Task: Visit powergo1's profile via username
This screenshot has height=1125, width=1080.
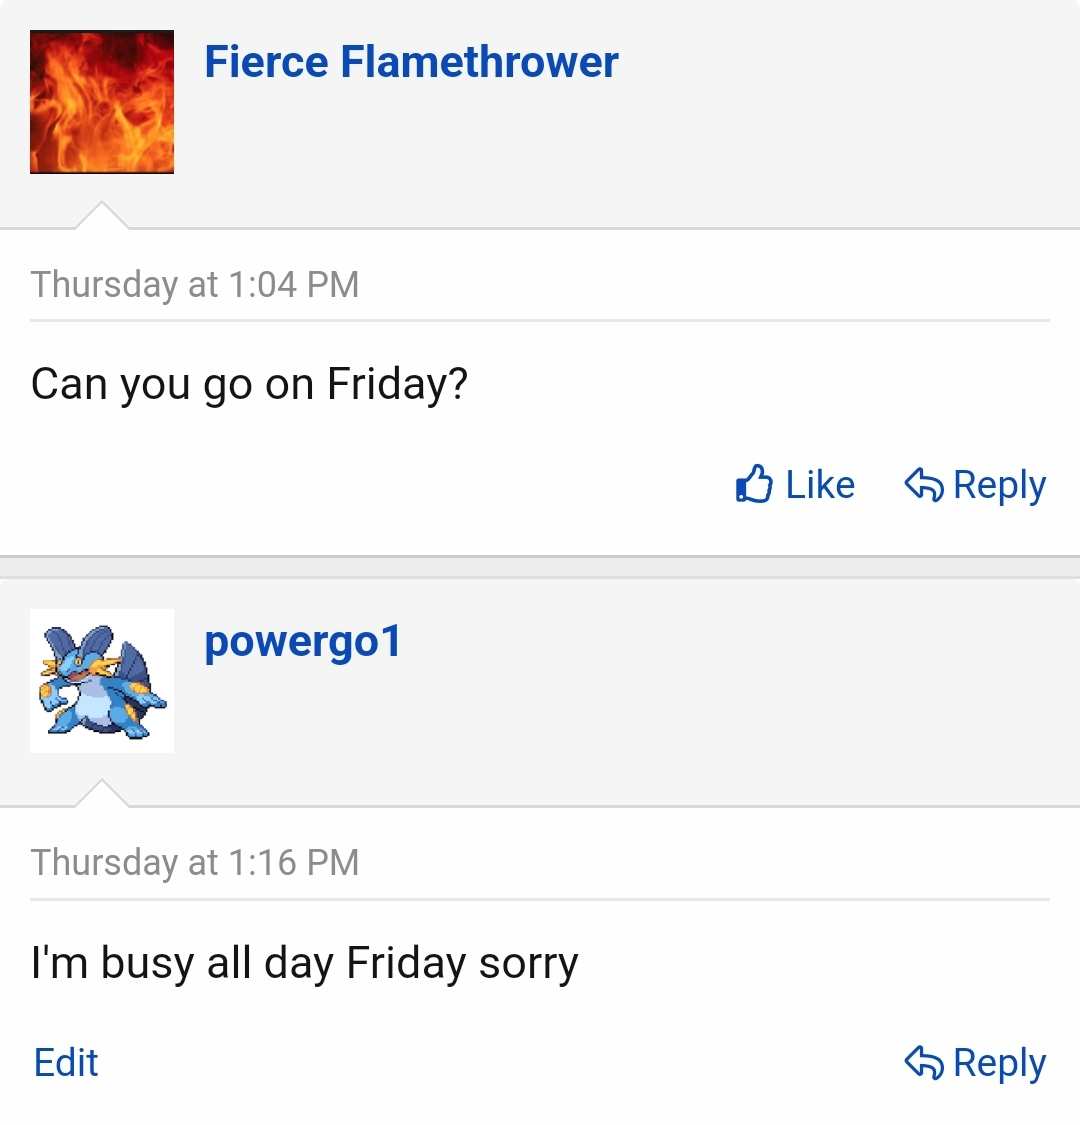Action: 303,642
